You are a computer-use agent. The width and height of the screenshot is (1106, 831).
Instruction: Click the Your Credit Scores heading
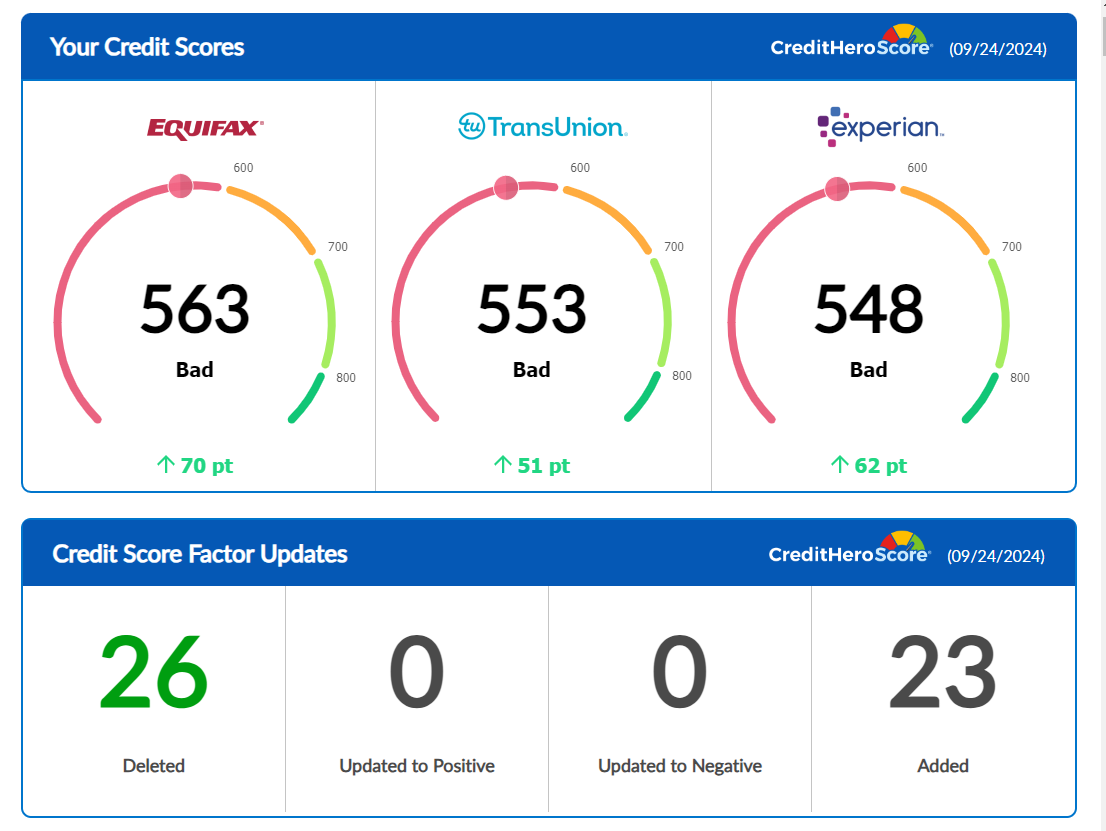[147, 47]
